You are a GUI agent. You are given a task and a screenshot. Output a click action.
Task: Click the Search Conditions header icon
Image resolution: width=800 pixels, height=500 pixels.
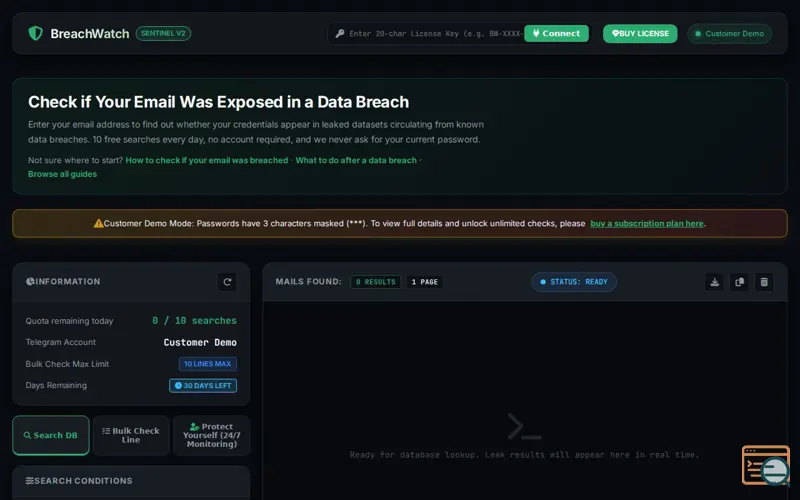(x=30, y=481)
